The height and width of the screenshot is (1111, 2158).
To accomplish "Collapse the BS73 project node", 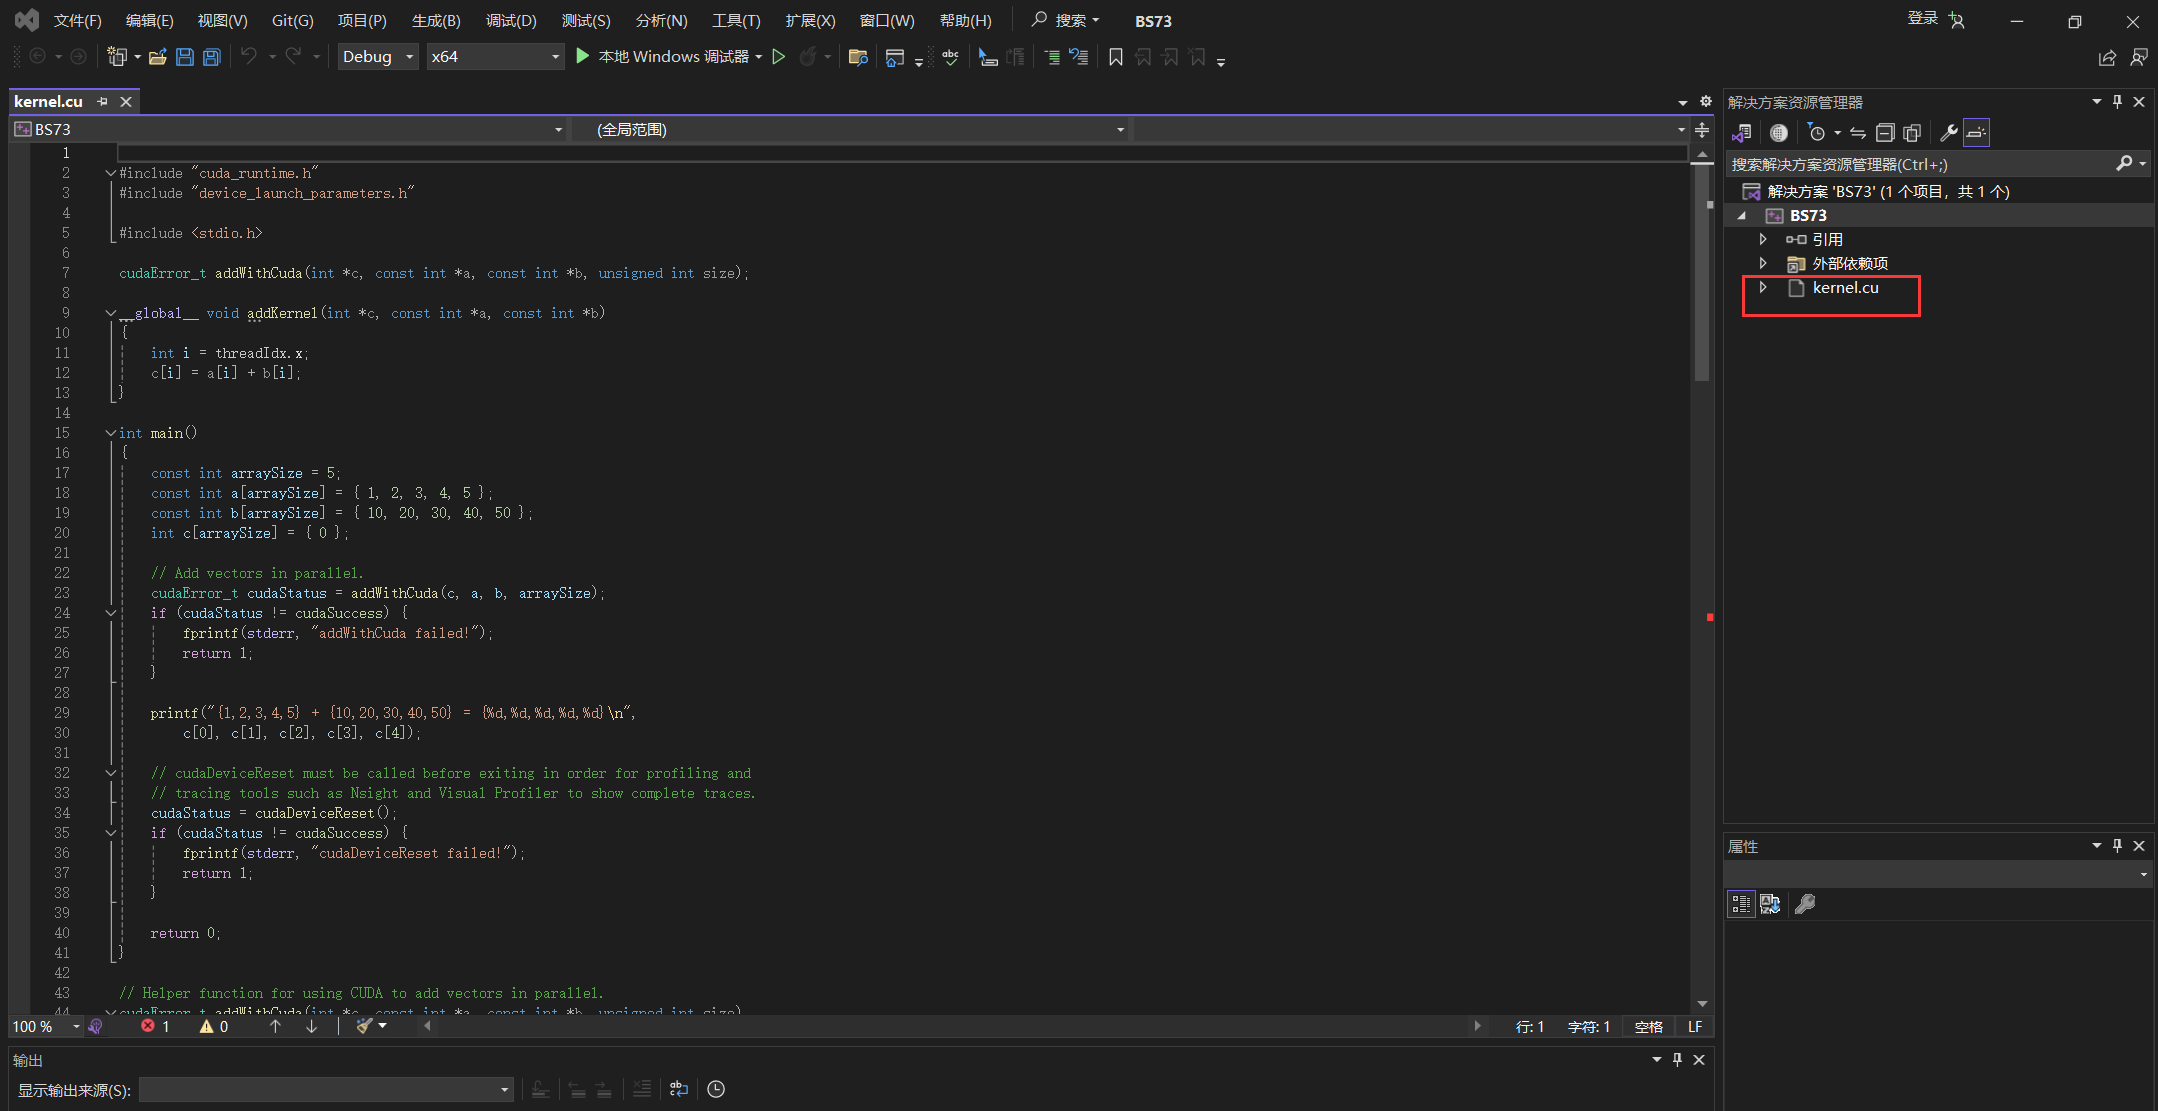I will coord(1744,215).
